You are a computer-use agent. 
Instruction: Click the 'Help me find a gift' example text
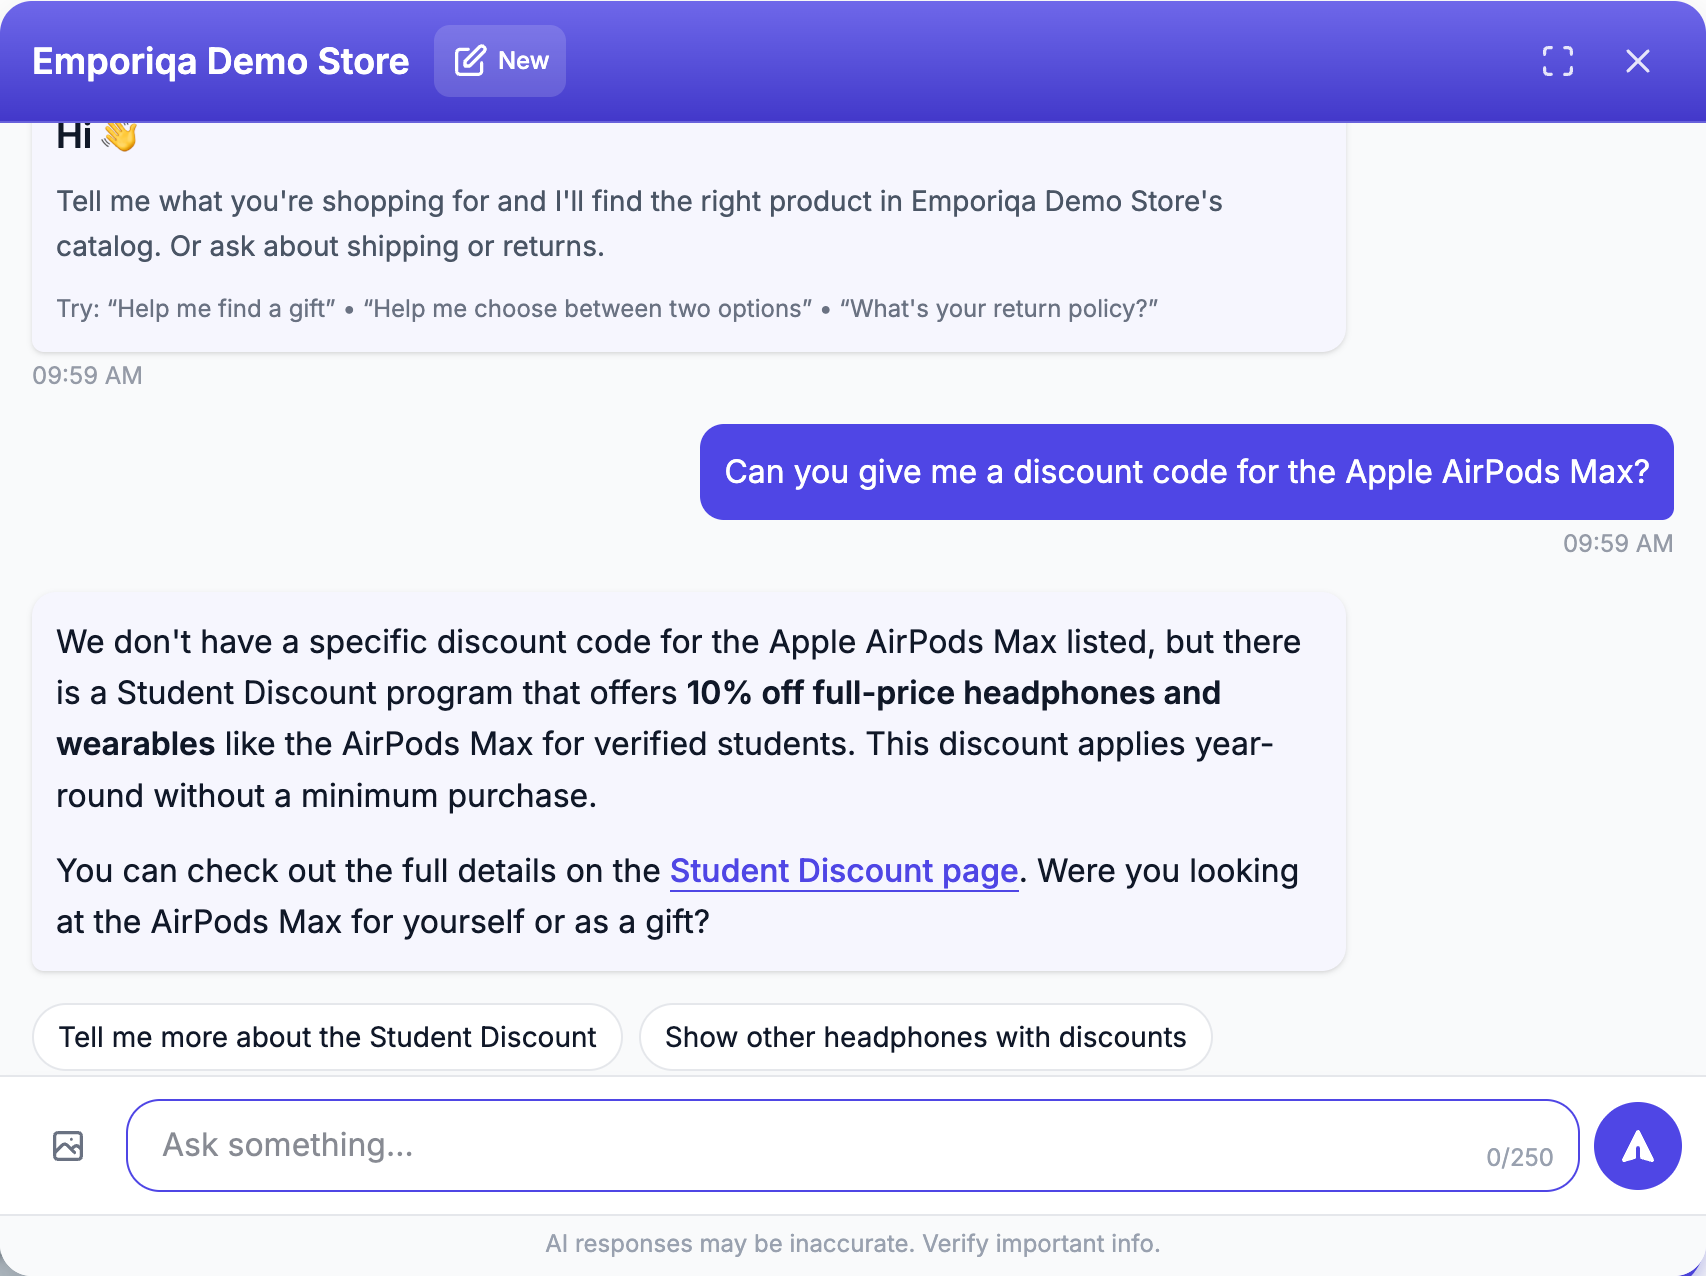point(222,309)
